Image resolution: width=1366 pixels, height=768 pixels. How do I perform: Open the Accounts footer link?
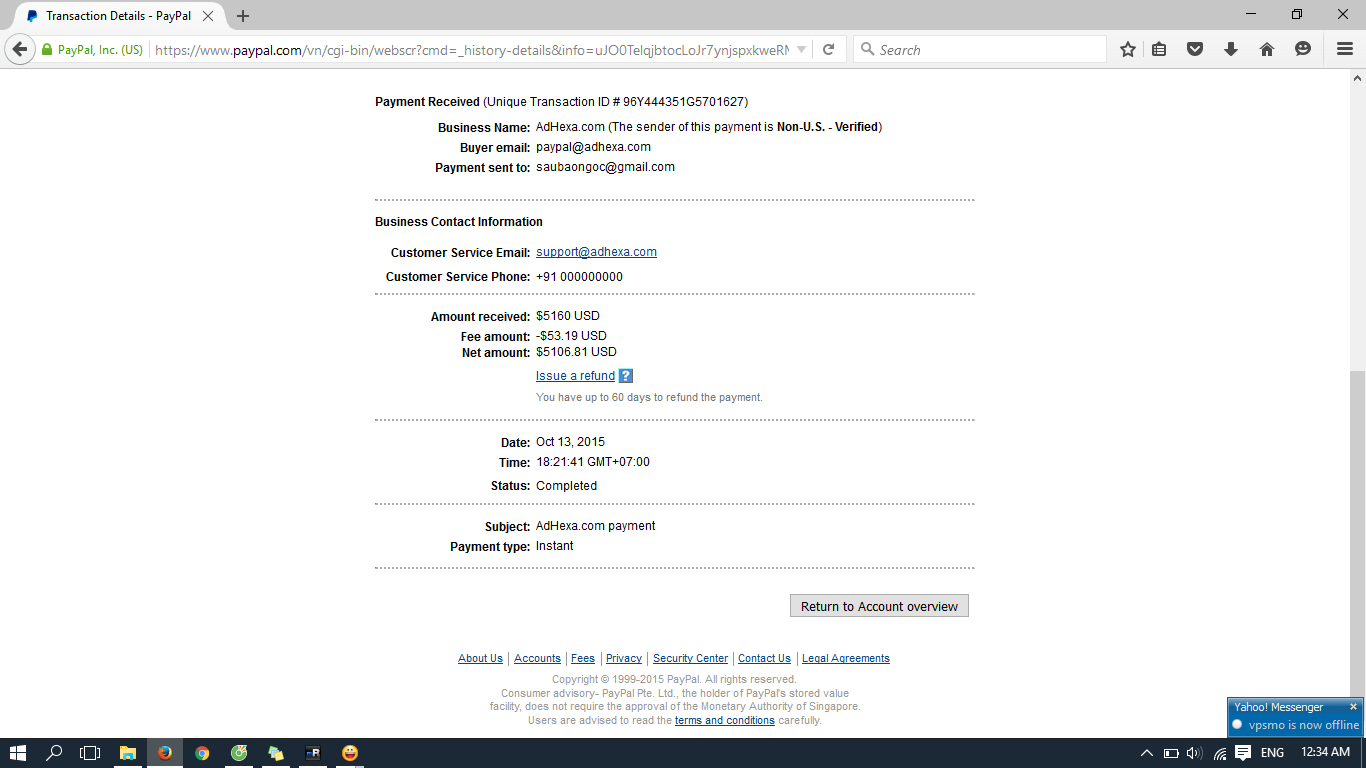click(537, 658)
